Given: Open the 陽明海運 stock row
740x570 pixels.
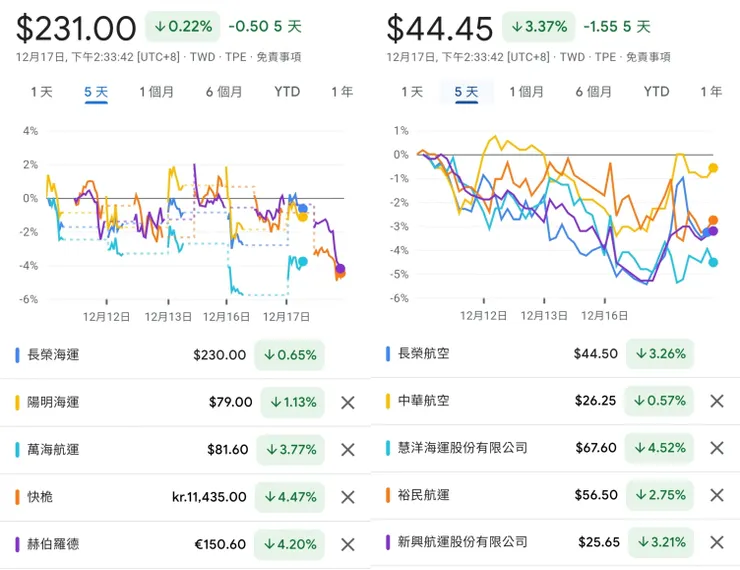Looking at the screenshot, I should [185, 402].
